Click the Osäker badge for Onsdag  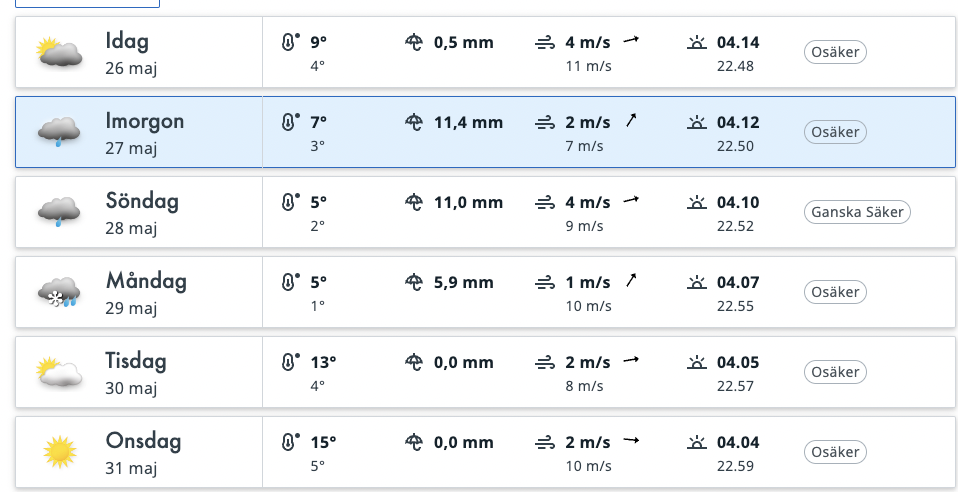[835, 452]
